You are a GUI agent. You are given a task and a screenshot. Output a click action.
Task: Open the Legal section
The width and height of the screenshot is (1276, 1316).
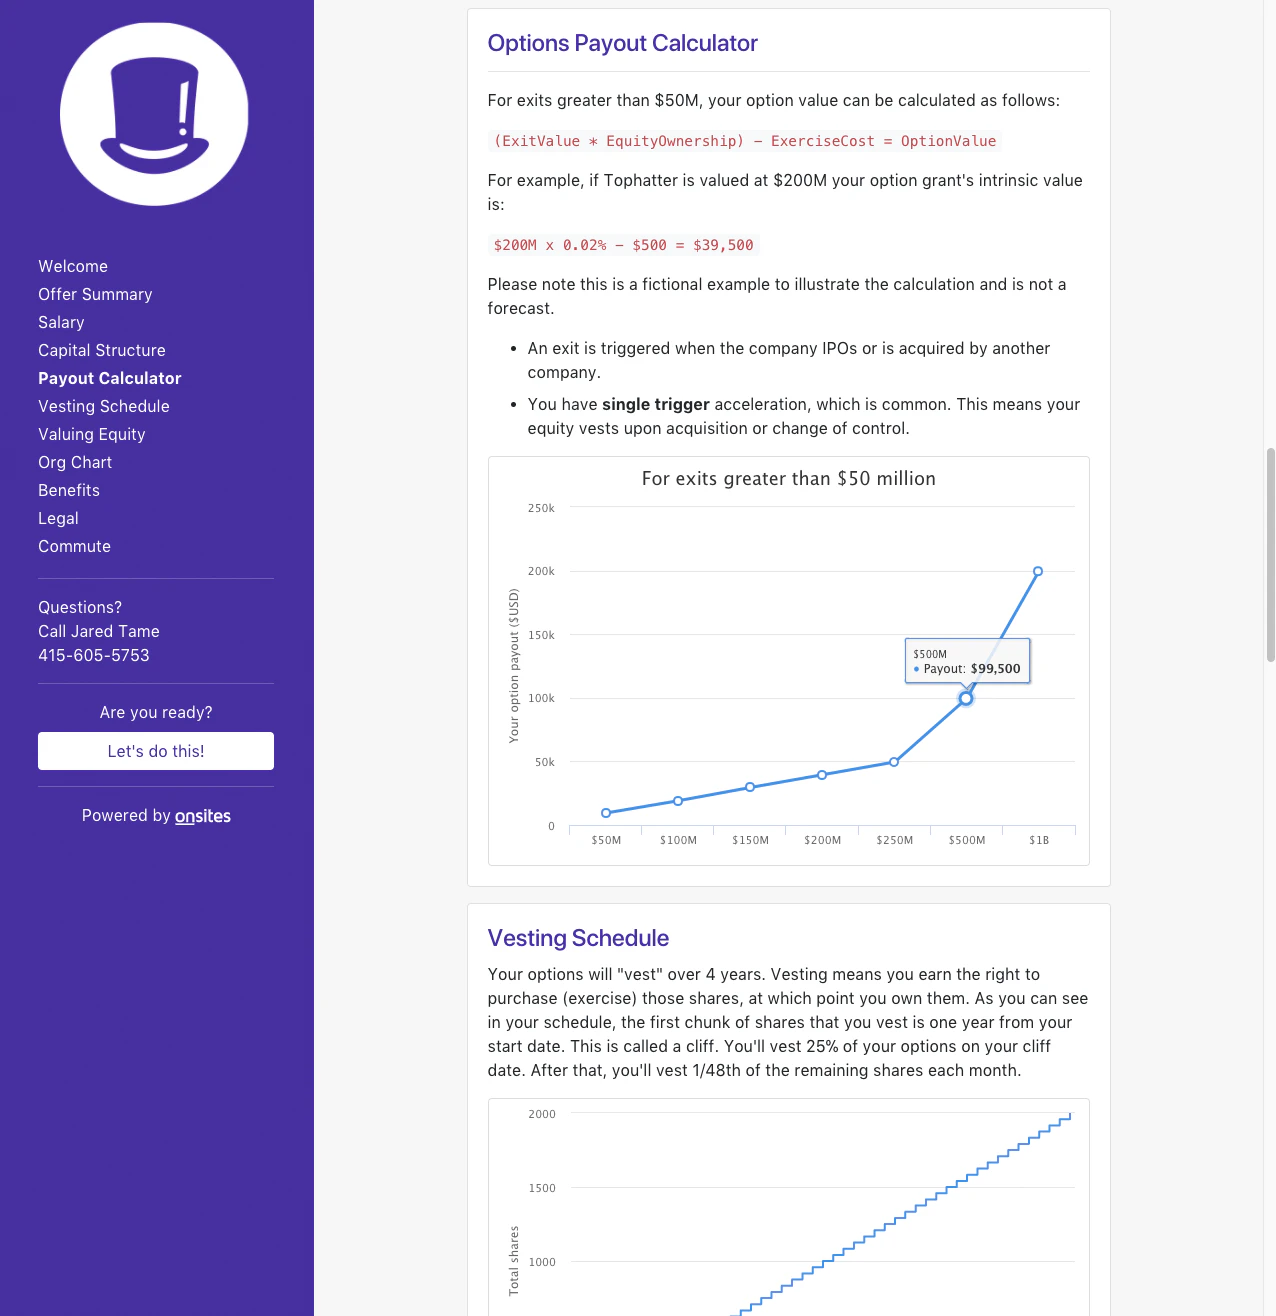(x=58, y=518)
